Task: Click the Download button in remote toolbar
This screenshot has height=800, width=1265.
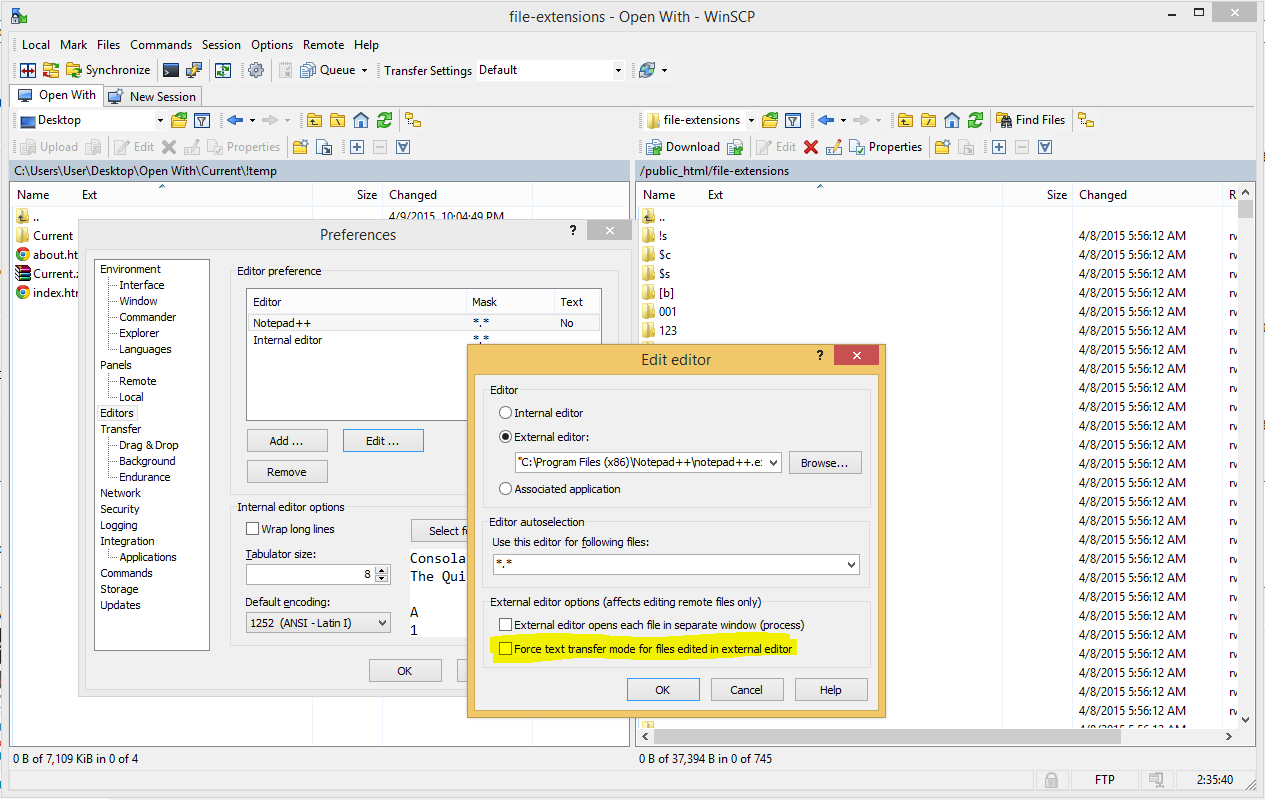Action: tap(683, 147)
